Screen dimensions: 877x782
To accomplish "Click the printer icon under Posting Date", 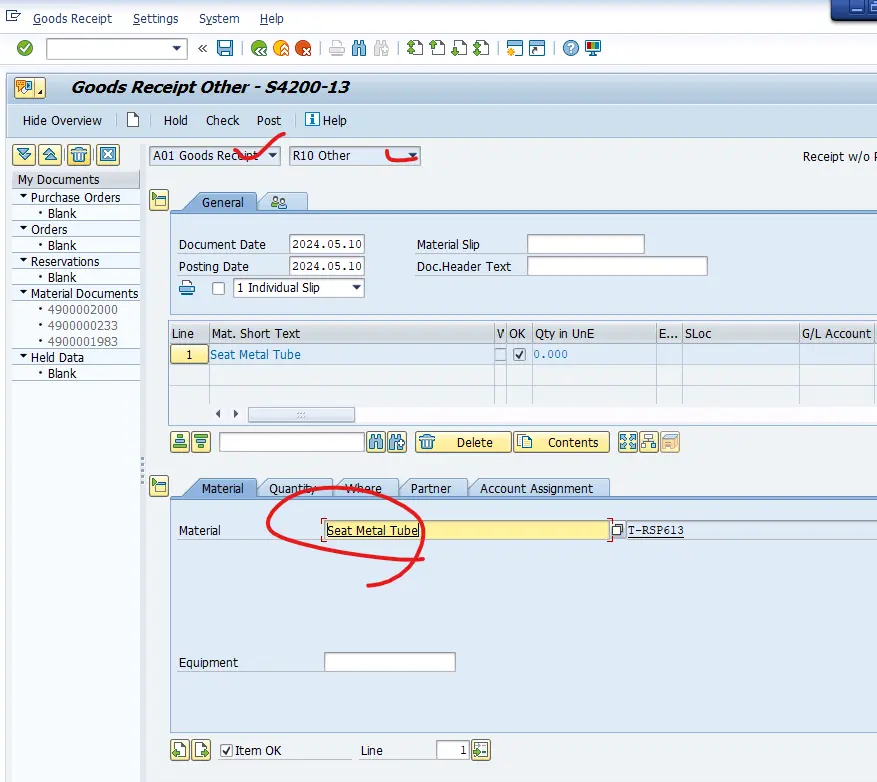I will pyautogui.click(x=187, y=288).
